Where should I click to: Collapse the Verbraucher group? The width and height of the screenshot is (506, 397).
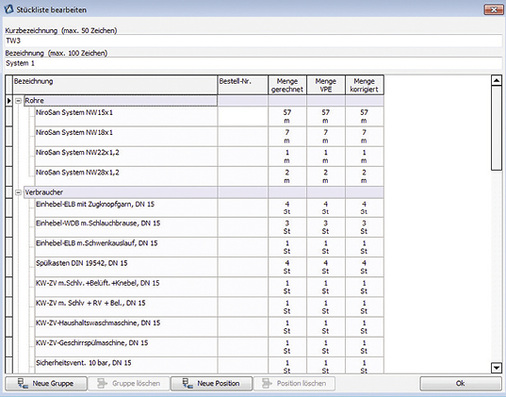[18, 192]
